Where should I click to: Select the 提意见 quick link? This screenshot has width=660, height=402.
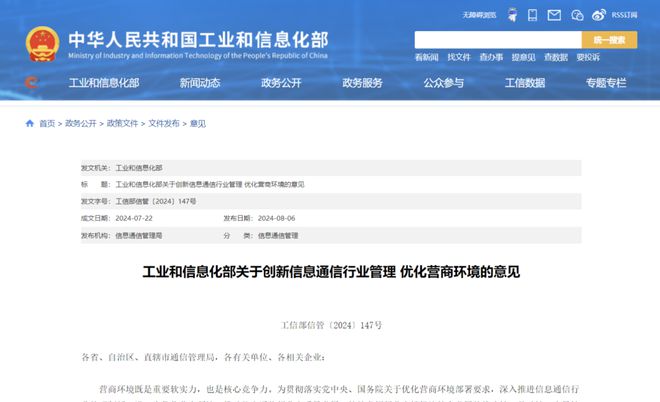pos(524,57)
